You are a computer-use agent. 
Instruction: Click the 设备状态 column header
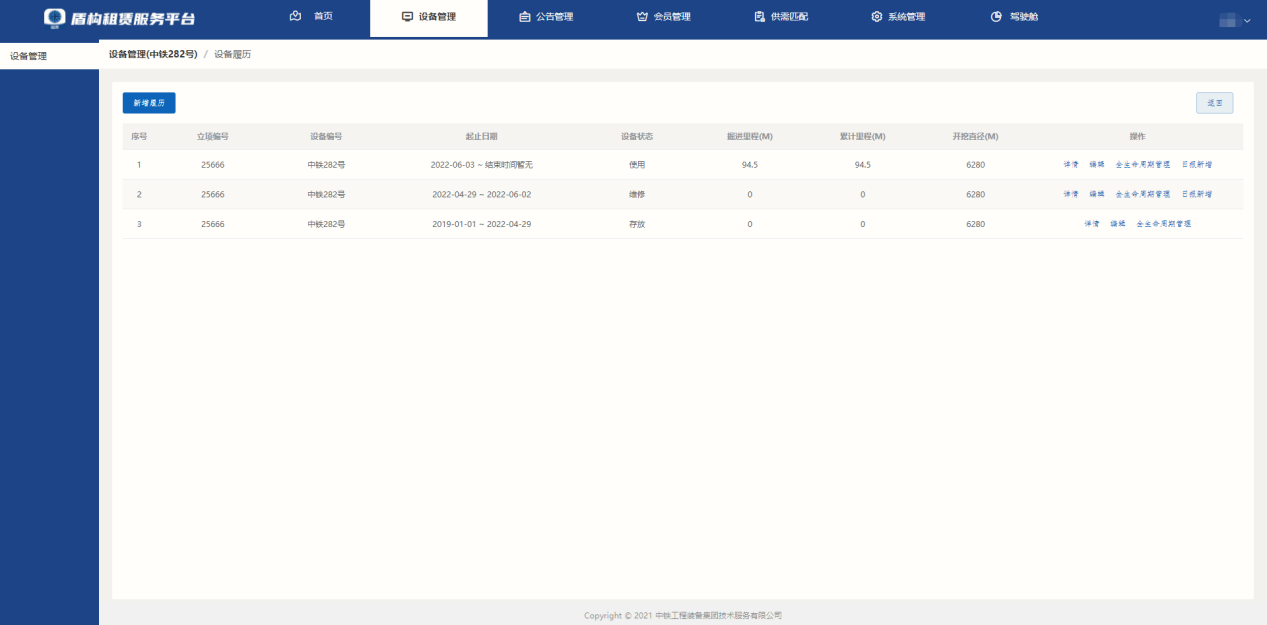(x=637, y=136)
